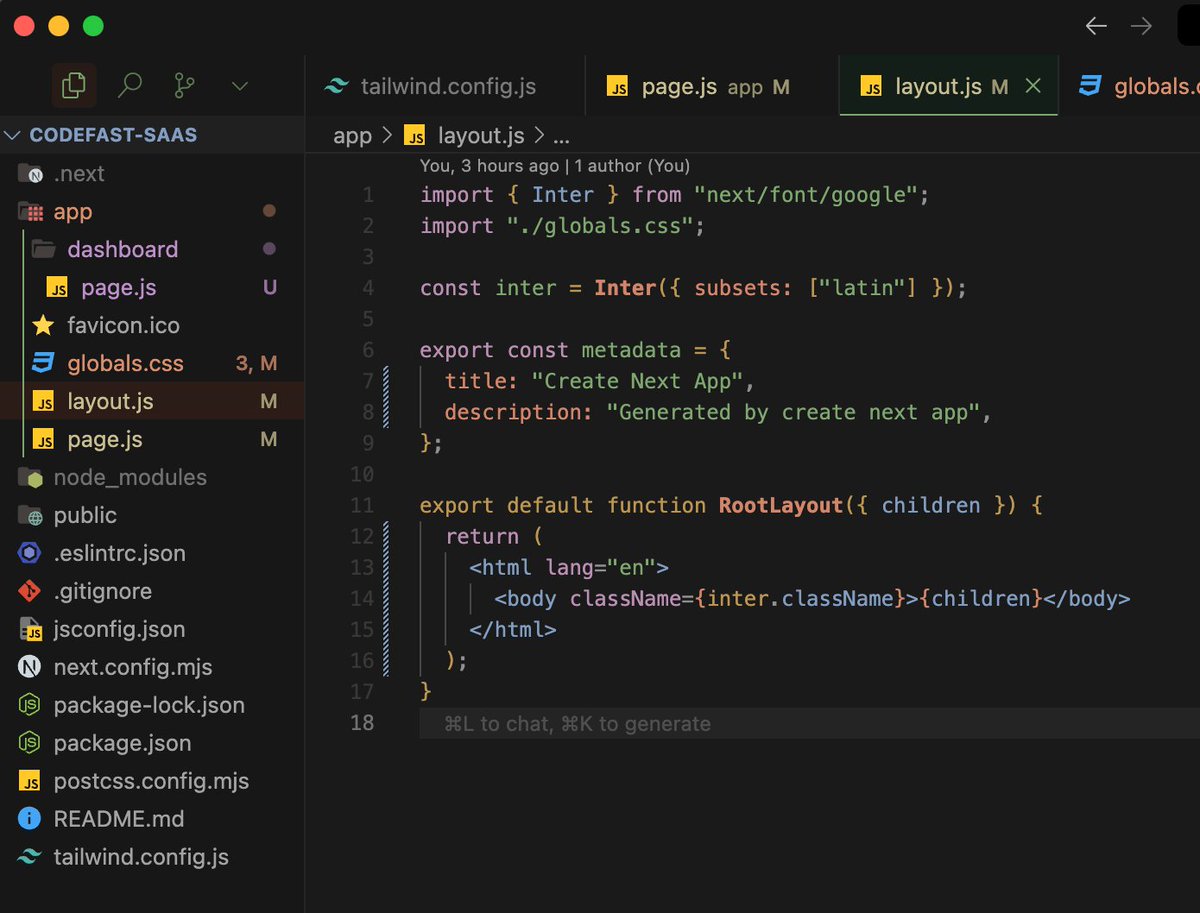
Task: Click the CSS icon next to globals.css
Action: [x=44, y=363]
